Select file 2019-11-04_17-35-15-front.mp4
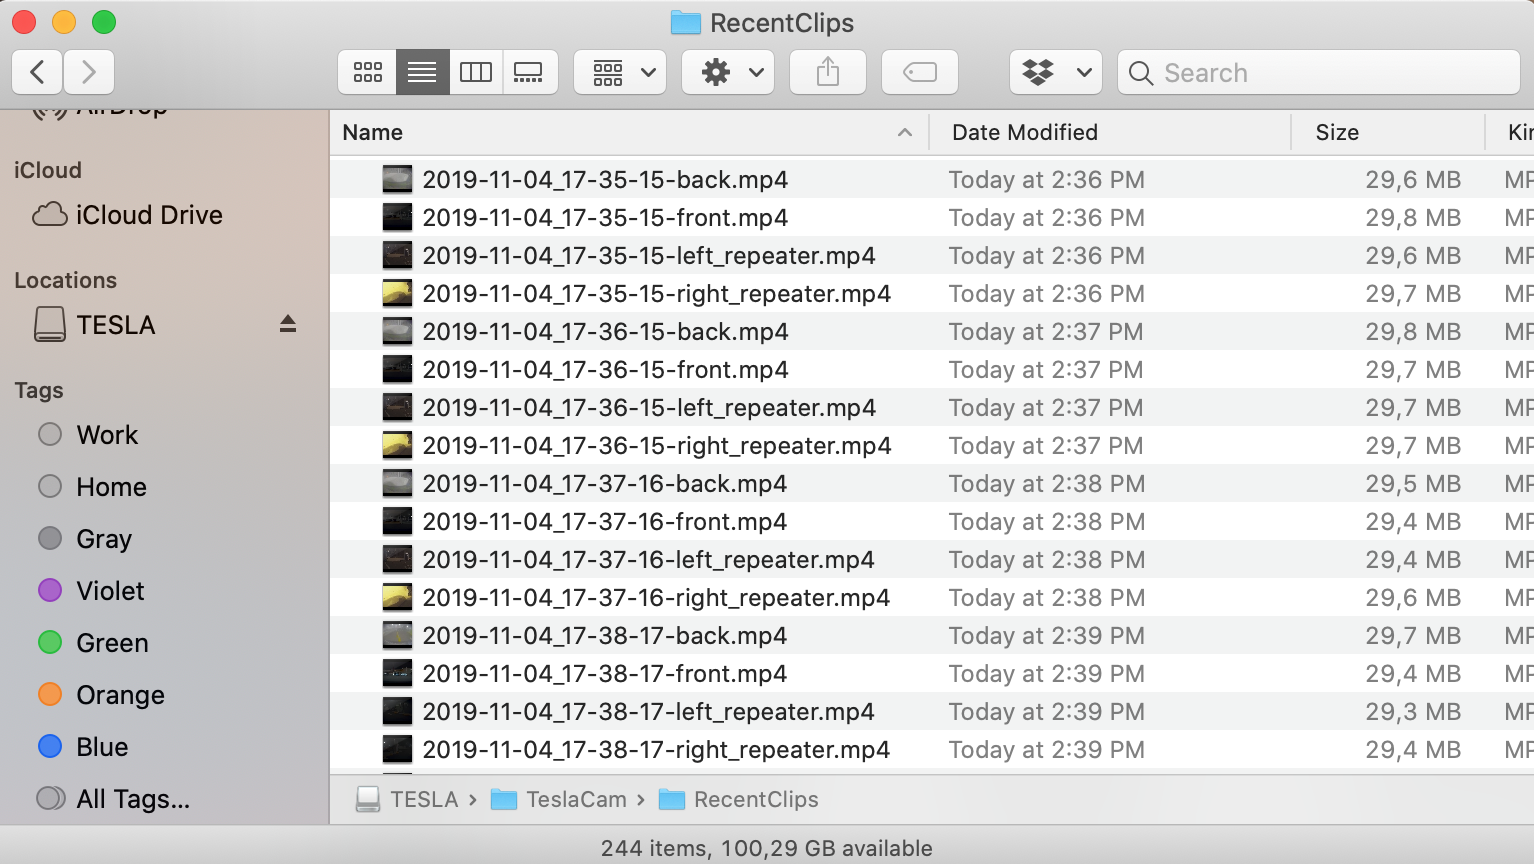The image size is (1534, 864). click(605, 218)
